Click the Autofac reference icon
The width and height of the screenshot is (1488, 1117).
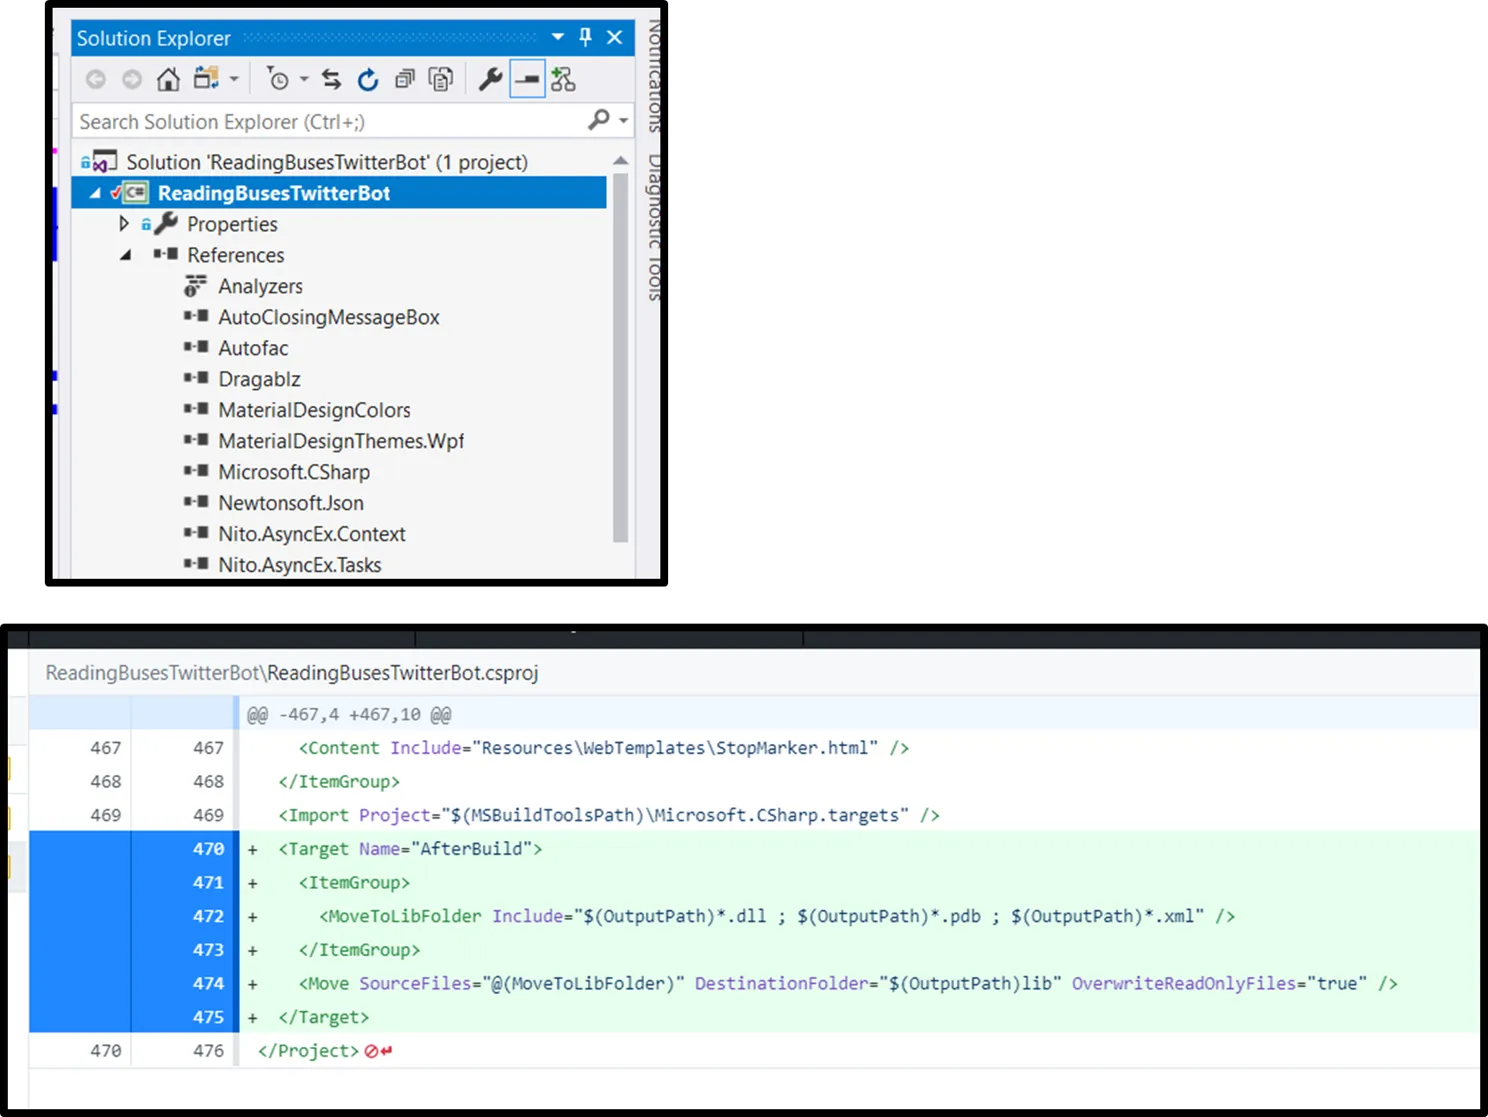coord(196,347)
